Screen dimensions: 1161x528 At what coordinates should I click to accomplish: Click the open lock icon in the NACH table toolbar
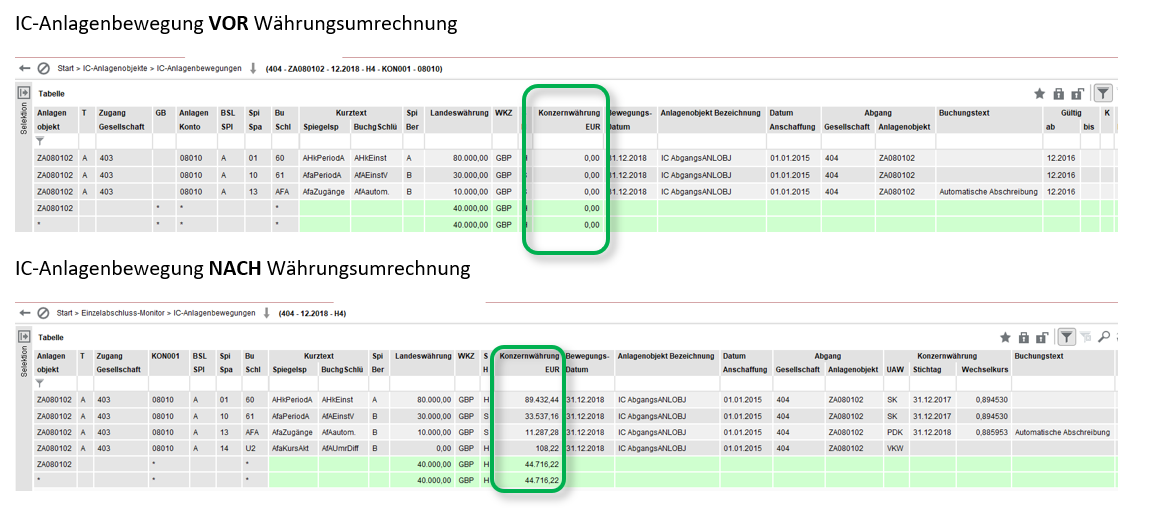[1043, 338]
